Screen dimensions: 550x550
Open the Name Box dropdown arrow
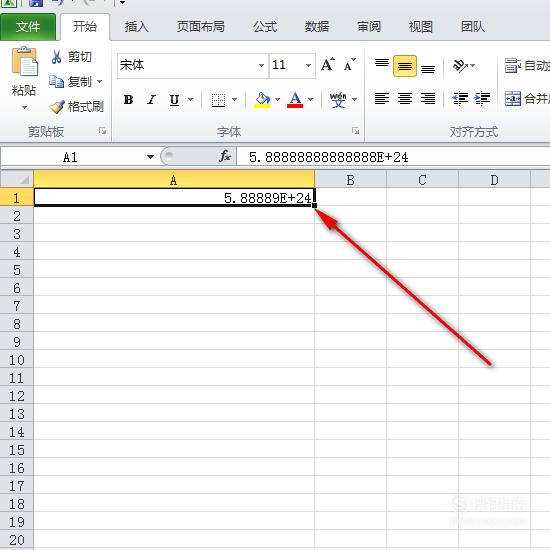click(150, 157)
